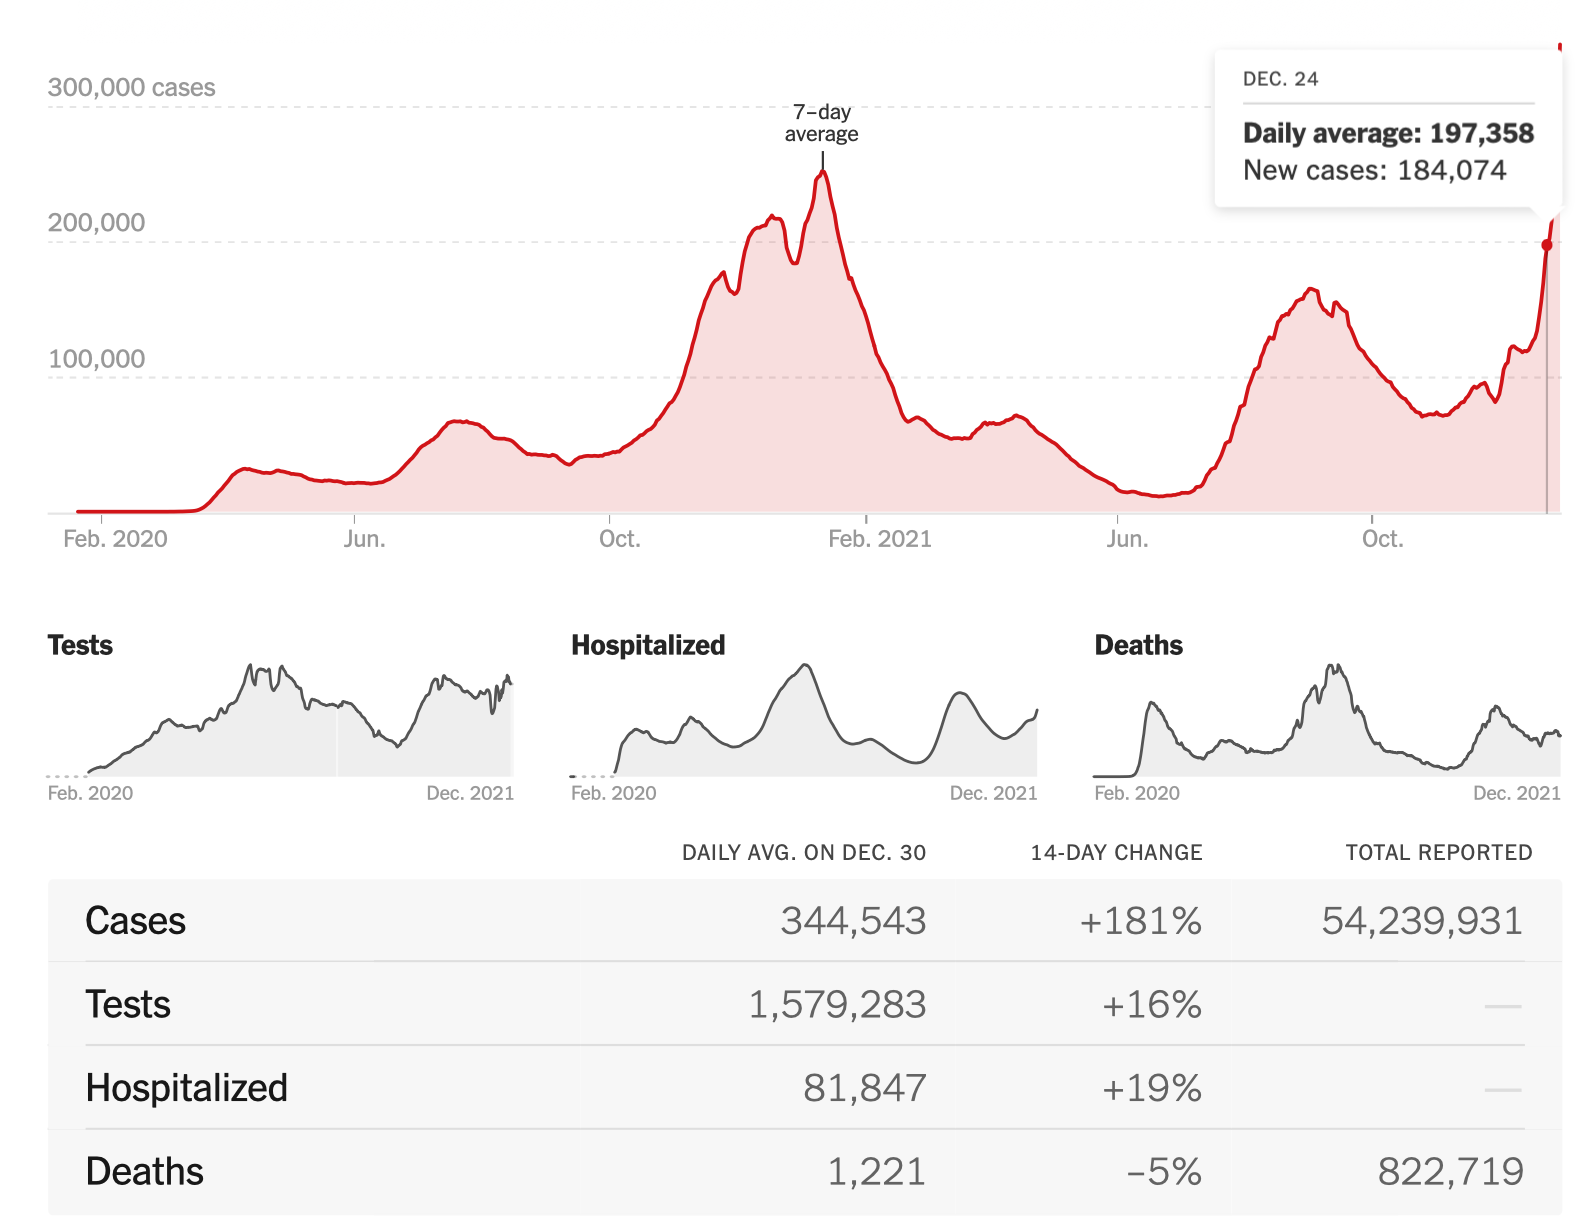Viewport: 1588px width, 1224px height.
Task: Select the total cases value 54,239,931
Action: [1422, 921]
